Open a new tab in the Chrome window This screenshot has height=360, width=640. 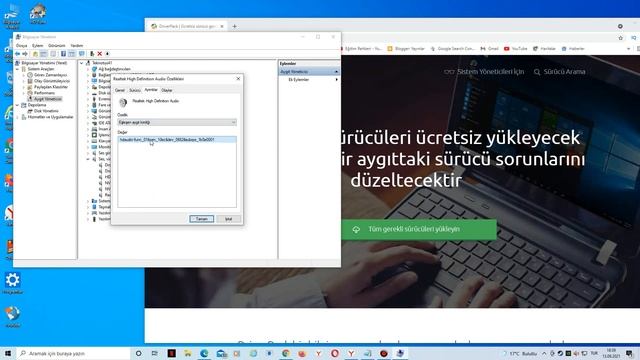(x=234, y=26)
